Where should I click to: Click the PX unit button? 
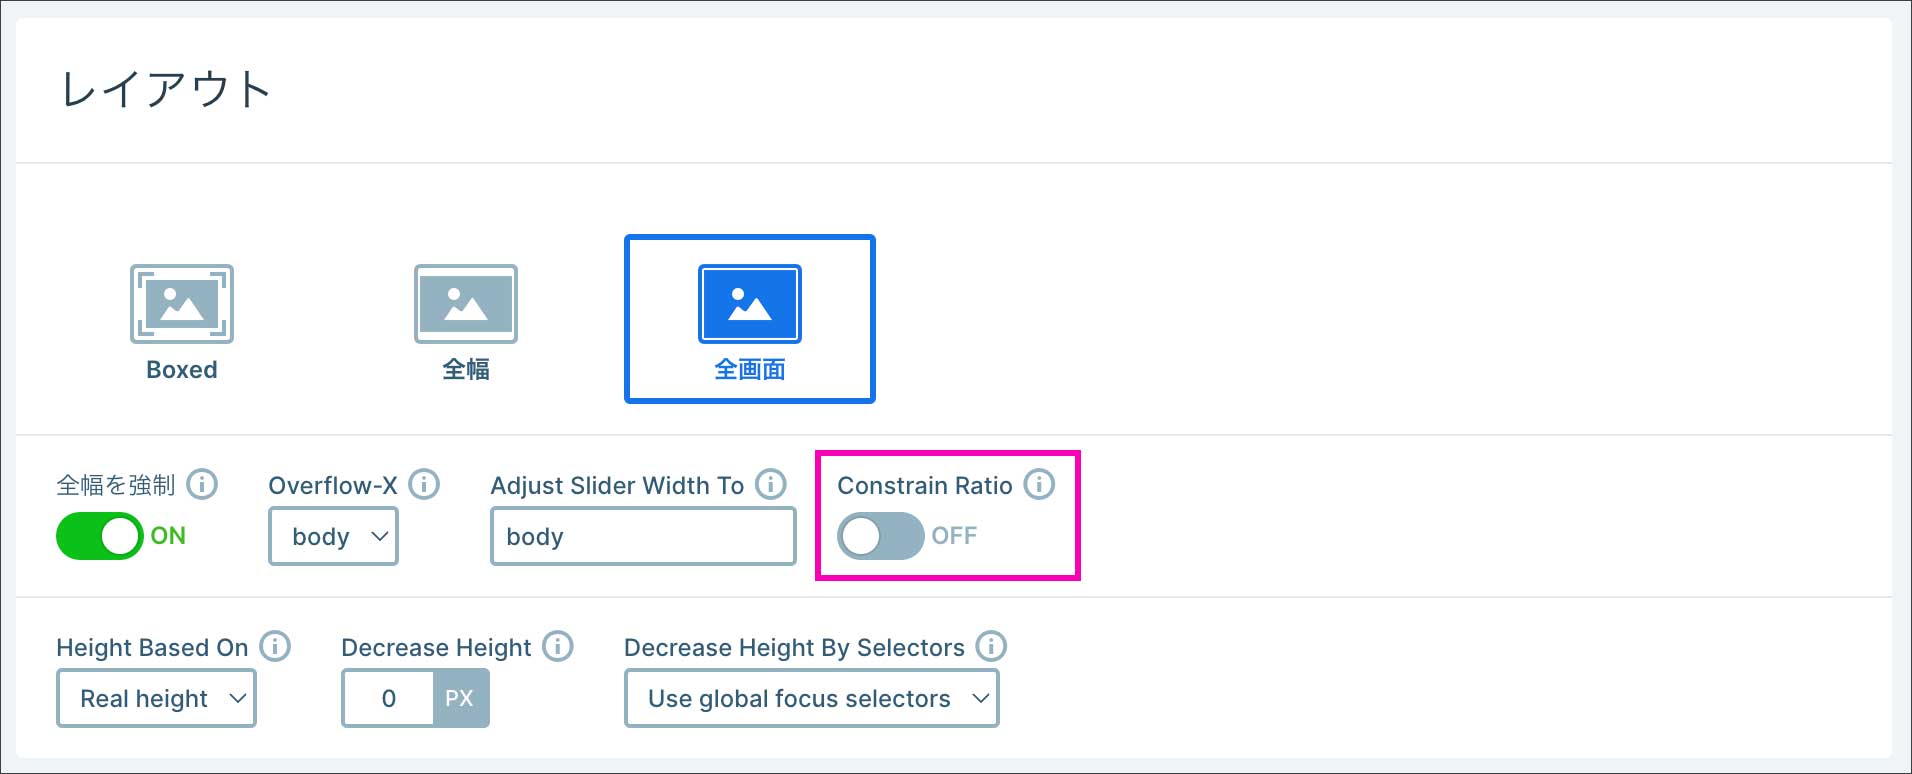click(460, 698)
